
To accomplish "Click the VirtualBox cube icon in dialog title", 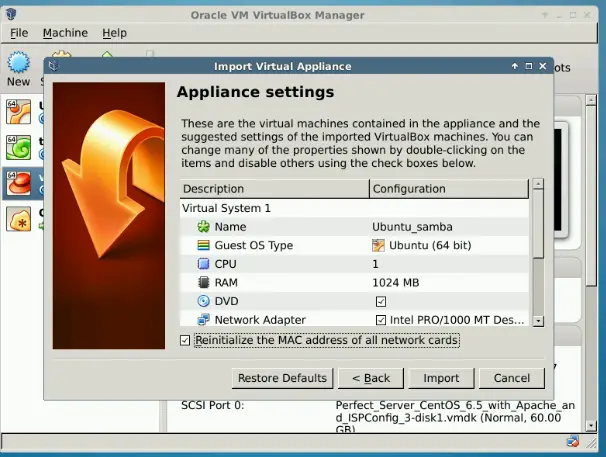I will tap(54, 66).
